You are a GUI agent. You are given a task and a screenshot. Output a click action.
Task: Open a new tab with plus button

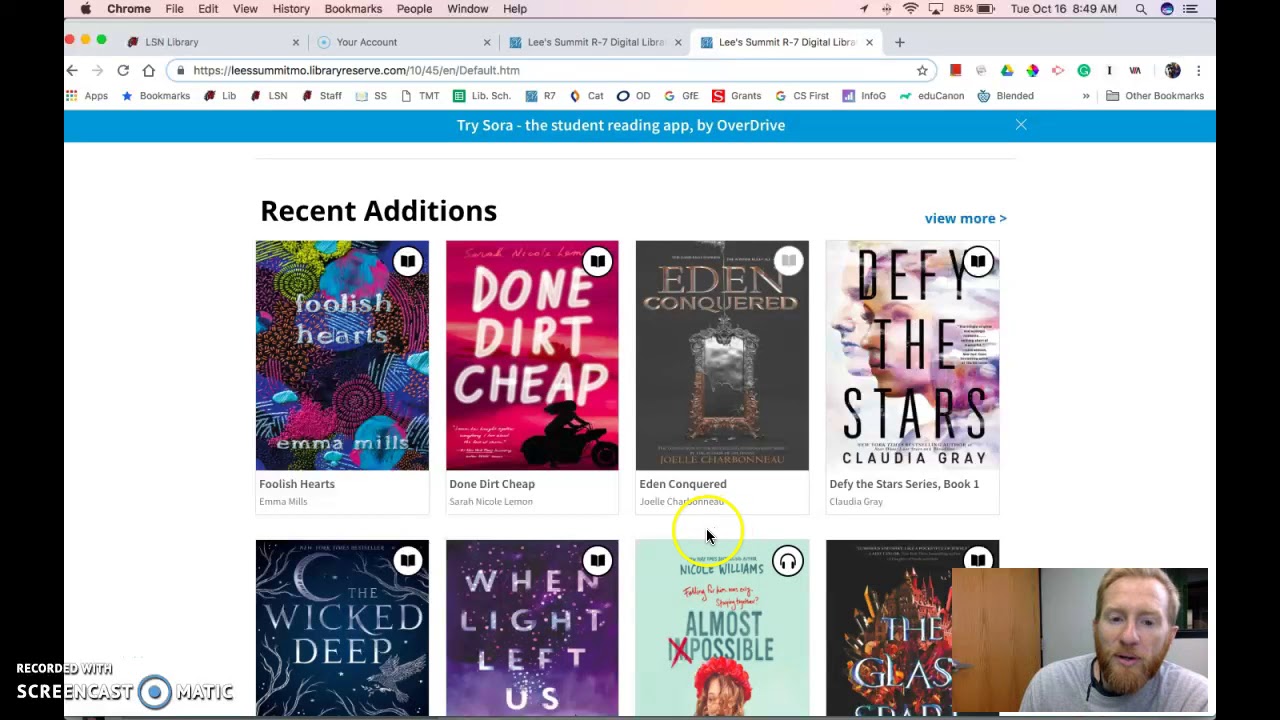[x=899, y=42]
